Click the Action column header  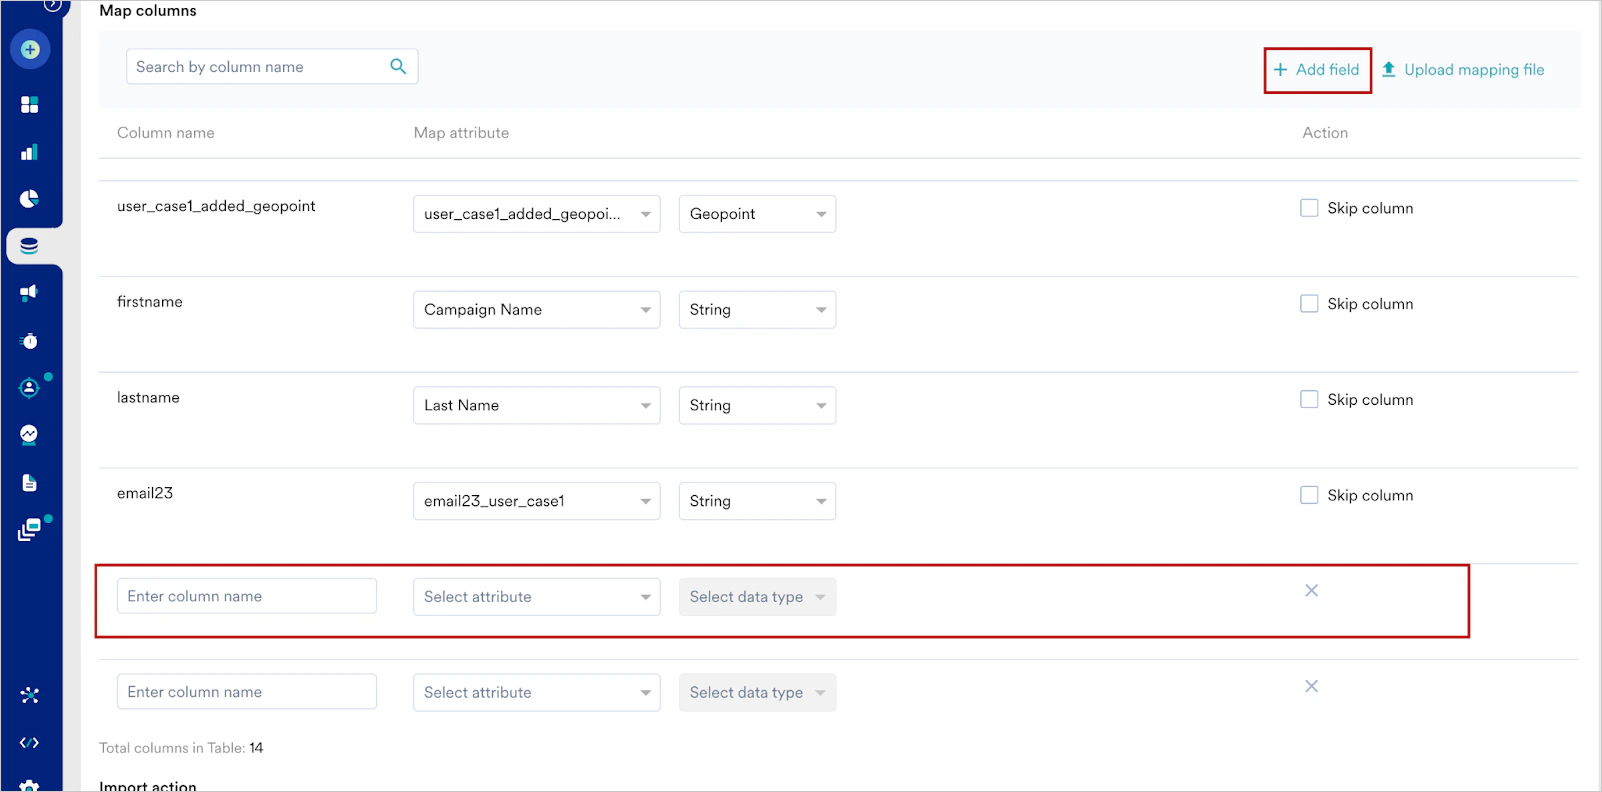1325,133
